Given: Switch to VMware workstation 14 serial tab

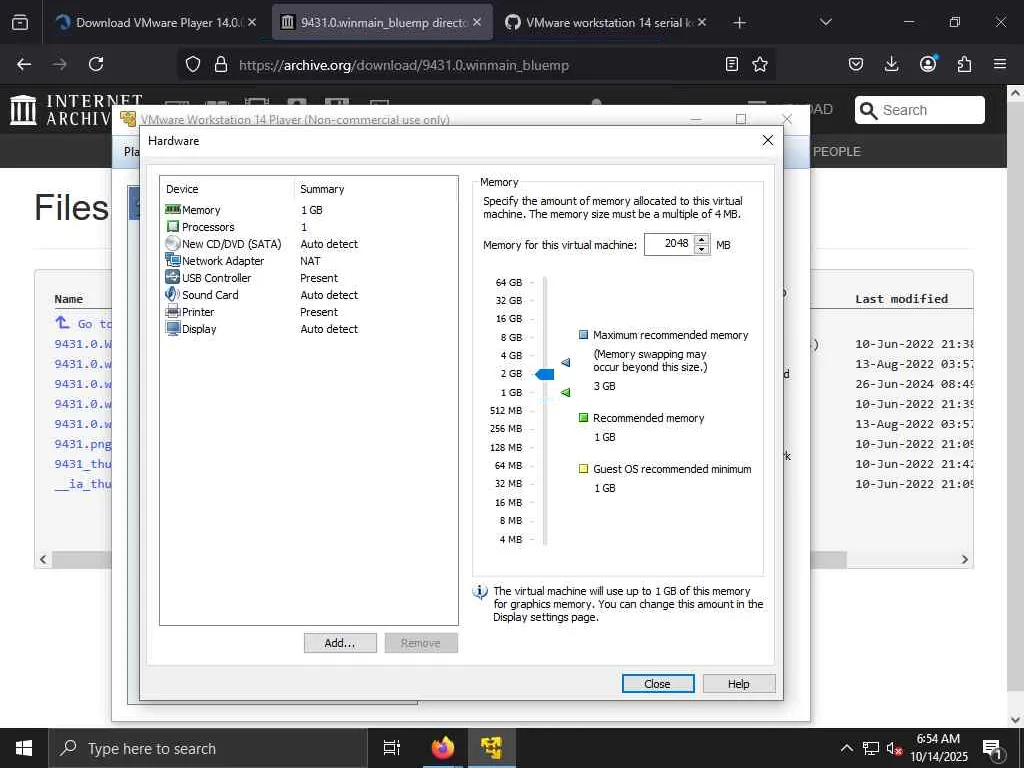Looking at the screenshot, I should click(605, 22).
